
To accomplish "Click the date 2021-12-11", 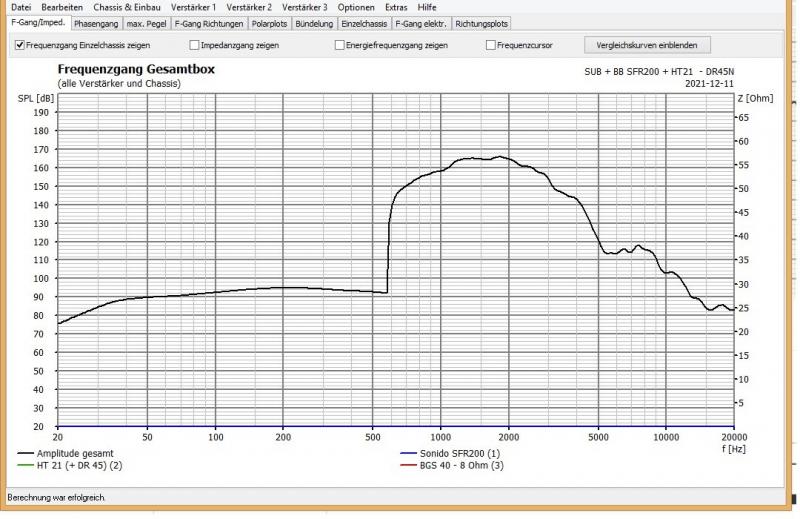I will click(x=709, y=83).
